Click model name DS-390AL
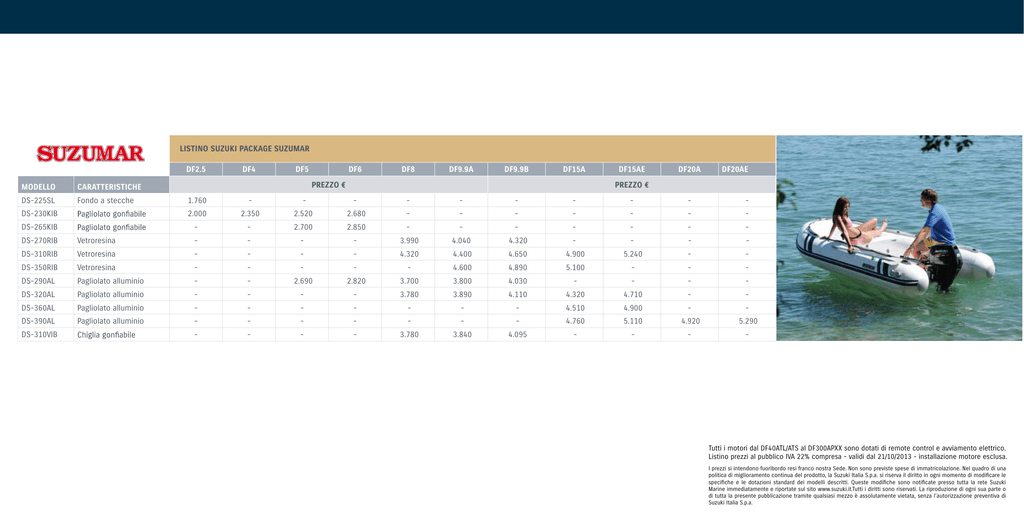The width and height of the screenshot is (1024, 523). [x=37, y=321]
